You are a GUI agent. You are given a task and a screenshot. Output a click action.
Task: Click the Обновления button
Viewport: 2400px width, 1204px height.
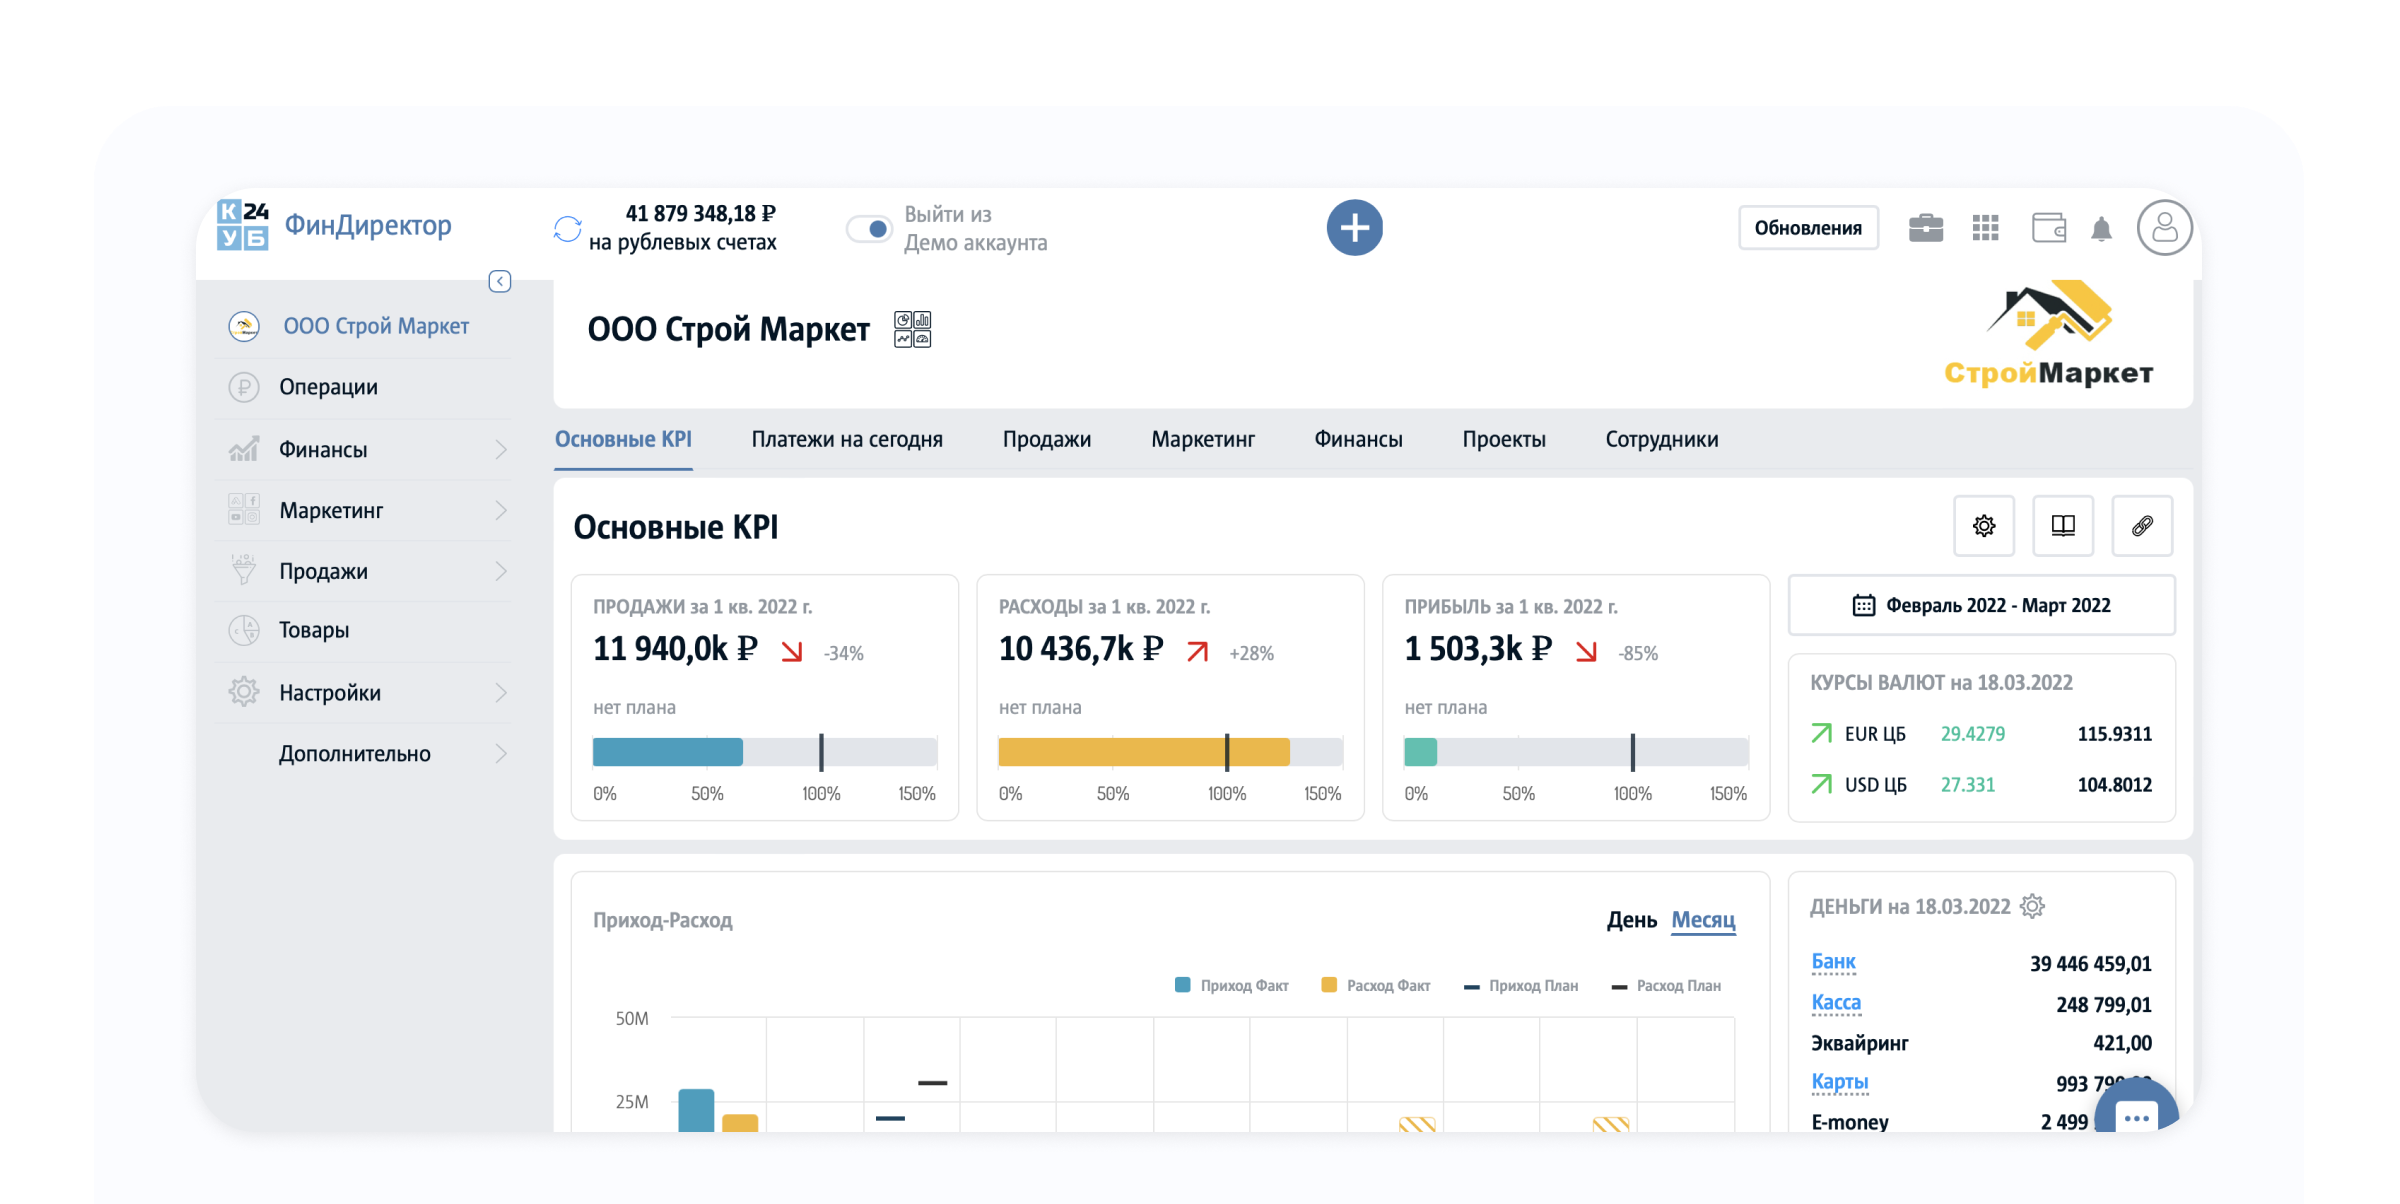pyautogui.click(x=1808, y=228)
